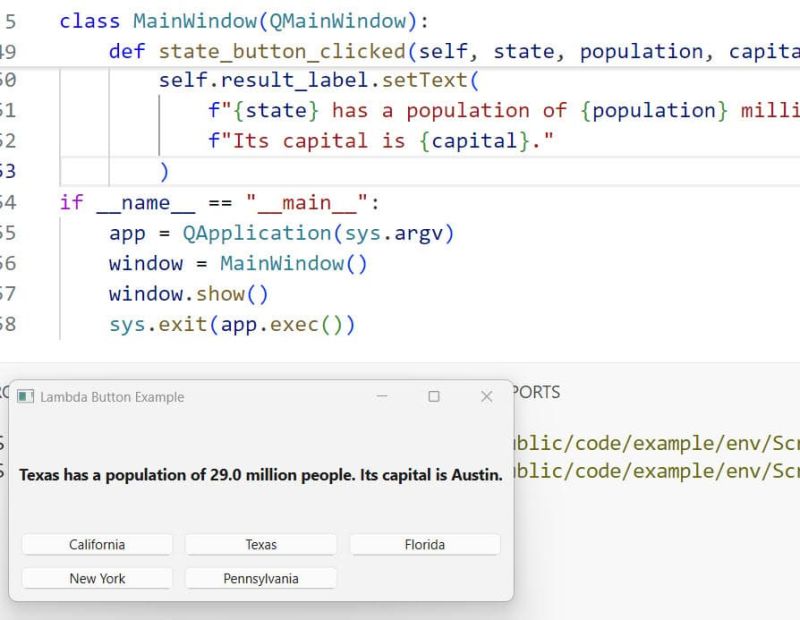Close the Lambda Button Example window

tap(487, 396)
